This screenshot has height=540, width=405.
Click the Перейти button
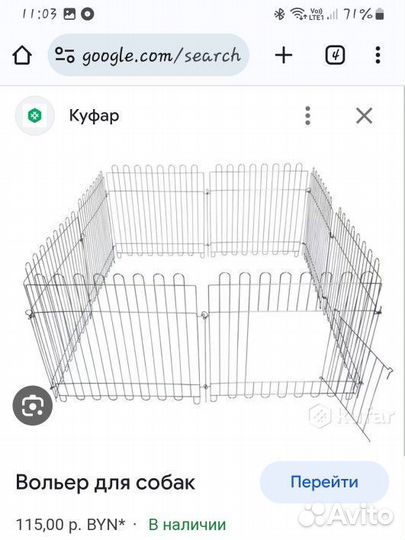click(324, 482)
